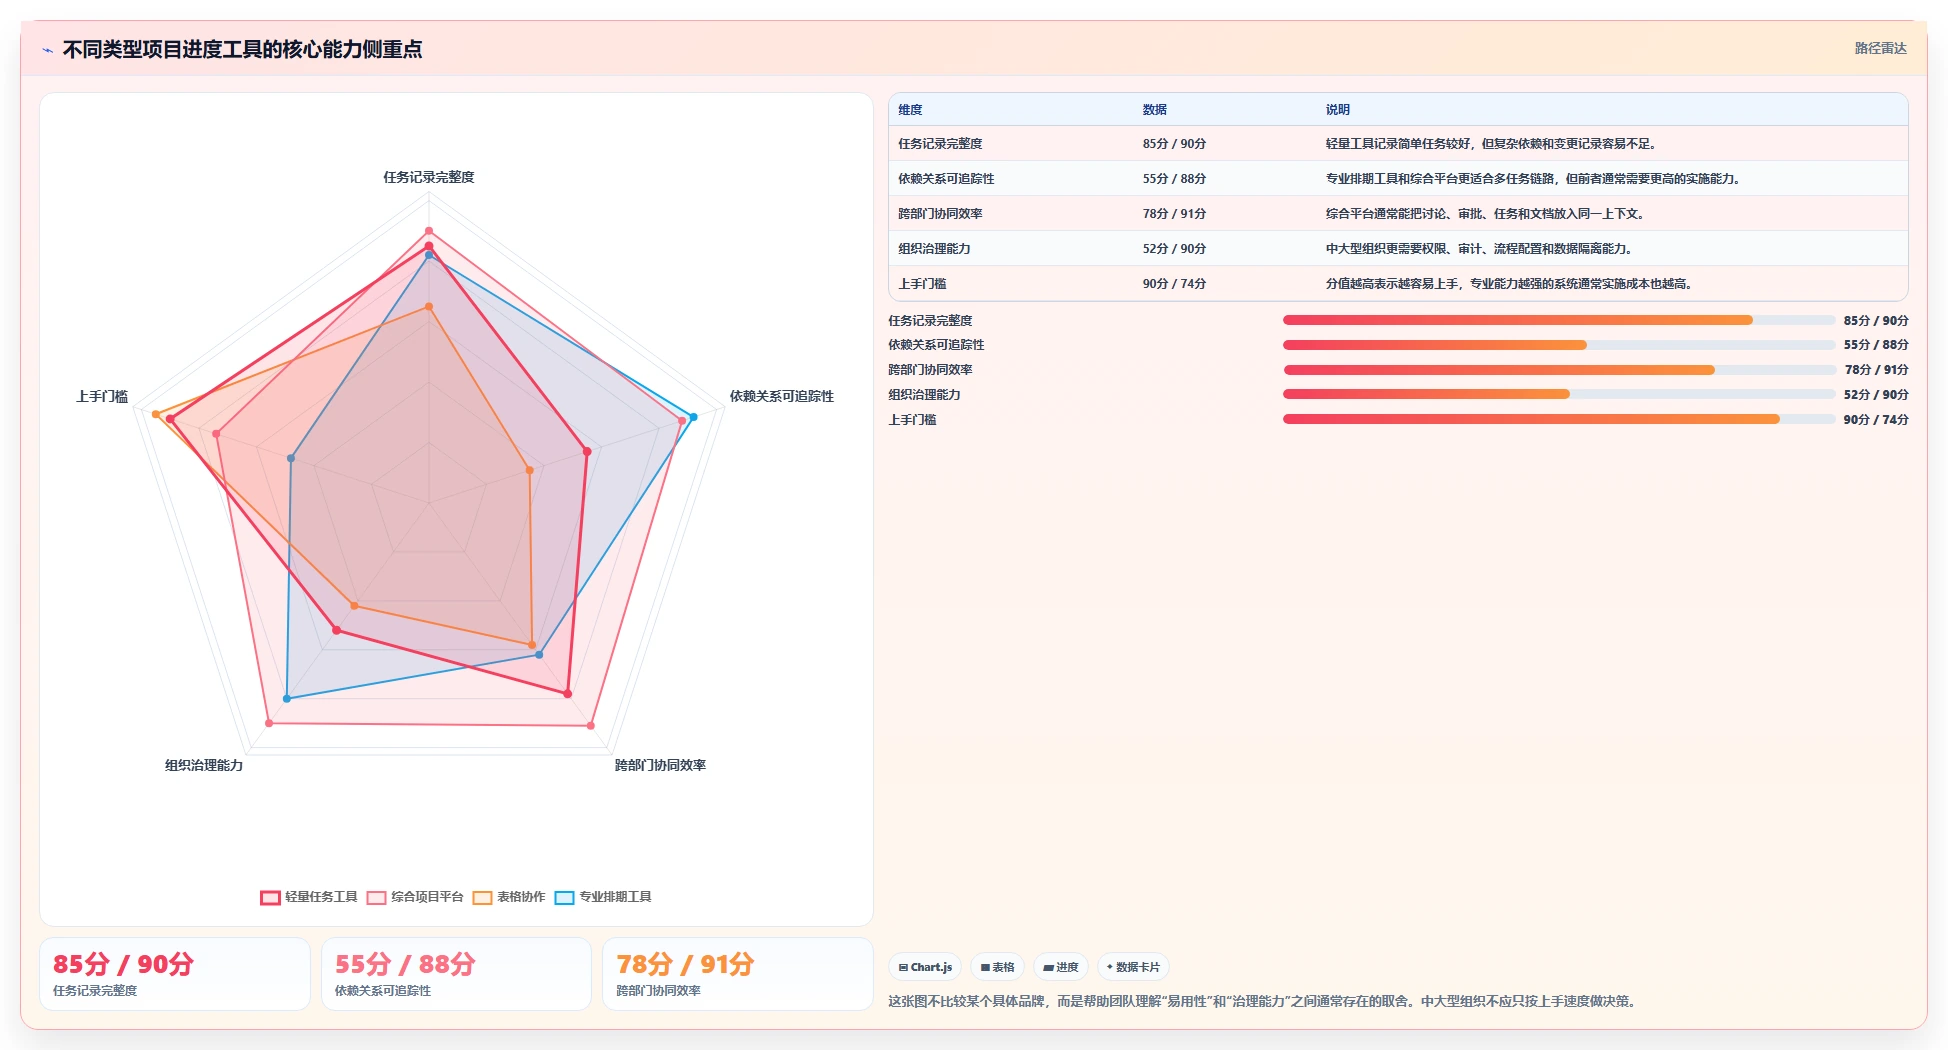This screenshot has width=1948, height=1050.
Task: Click the 进度 tag chip
Action: coord(1061,967)
